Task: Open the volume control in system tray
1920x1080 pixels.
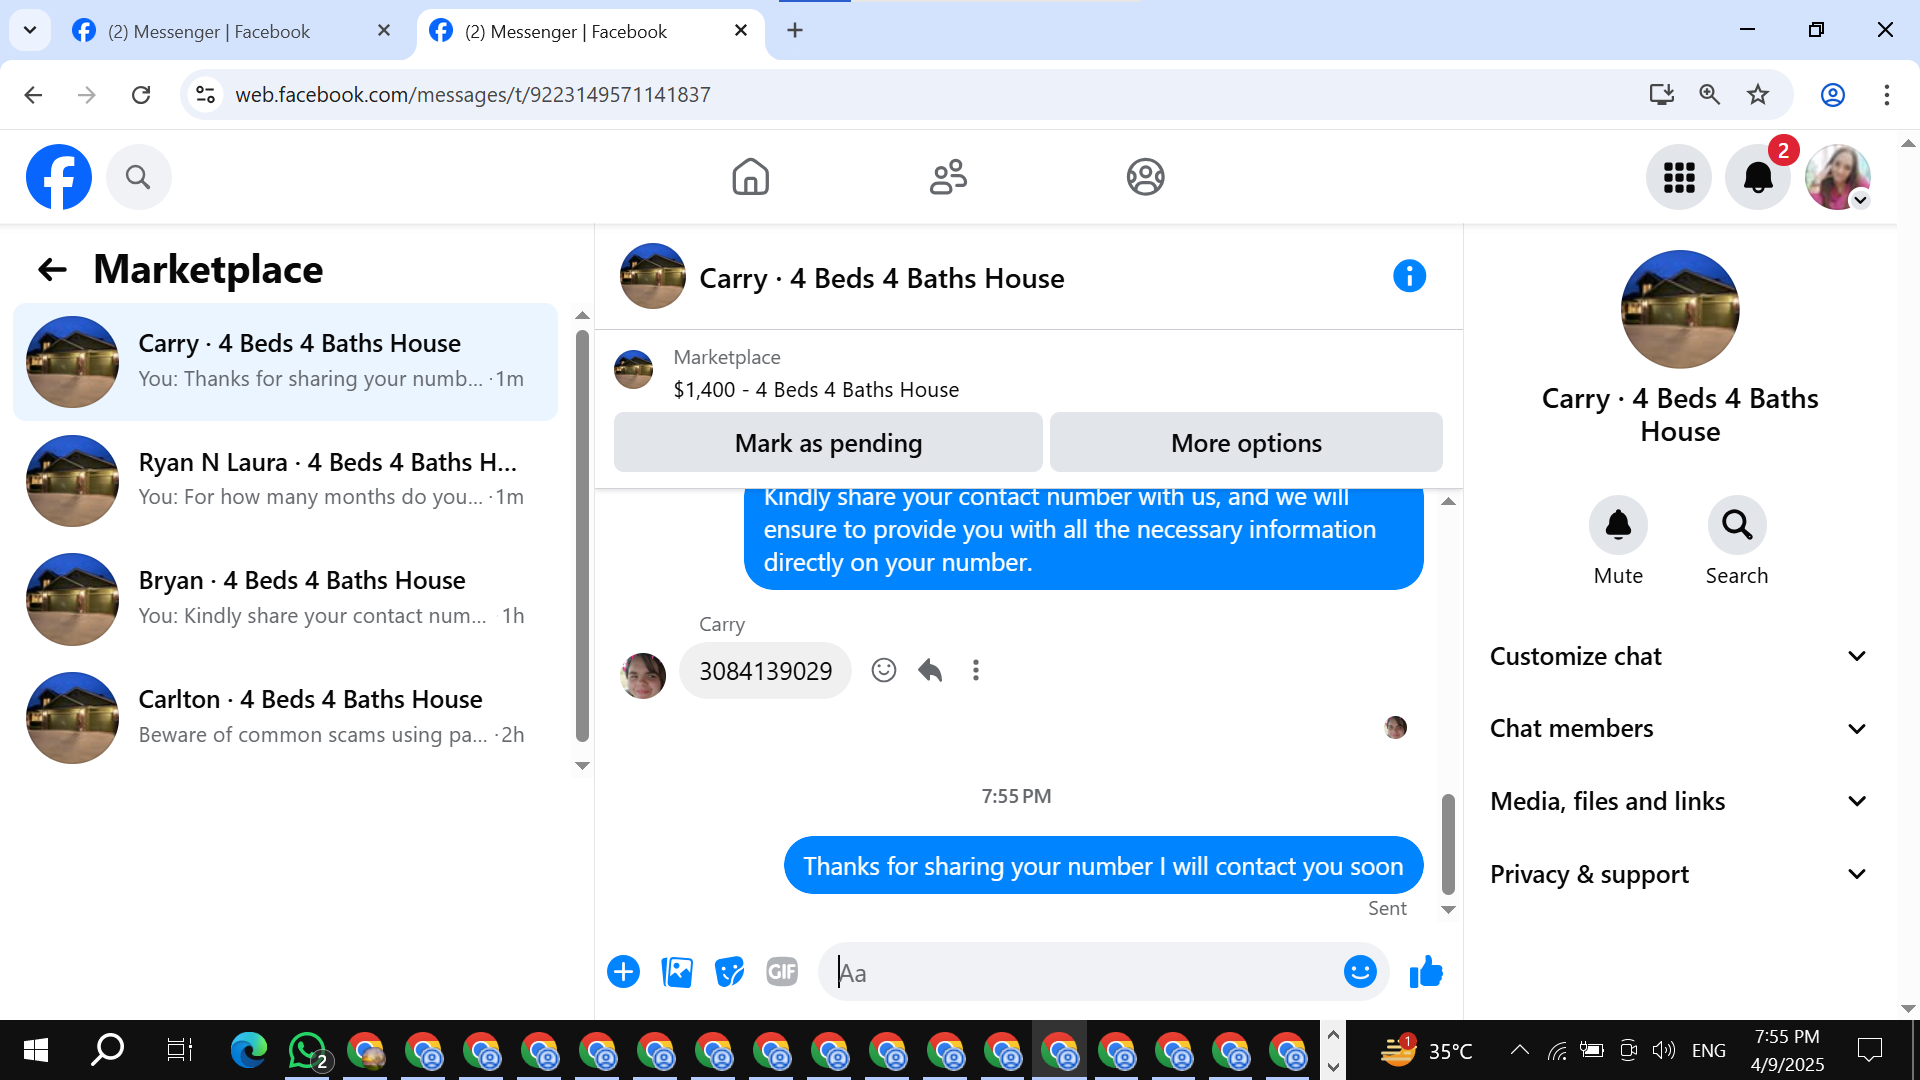Action: pos(1663,1050)
